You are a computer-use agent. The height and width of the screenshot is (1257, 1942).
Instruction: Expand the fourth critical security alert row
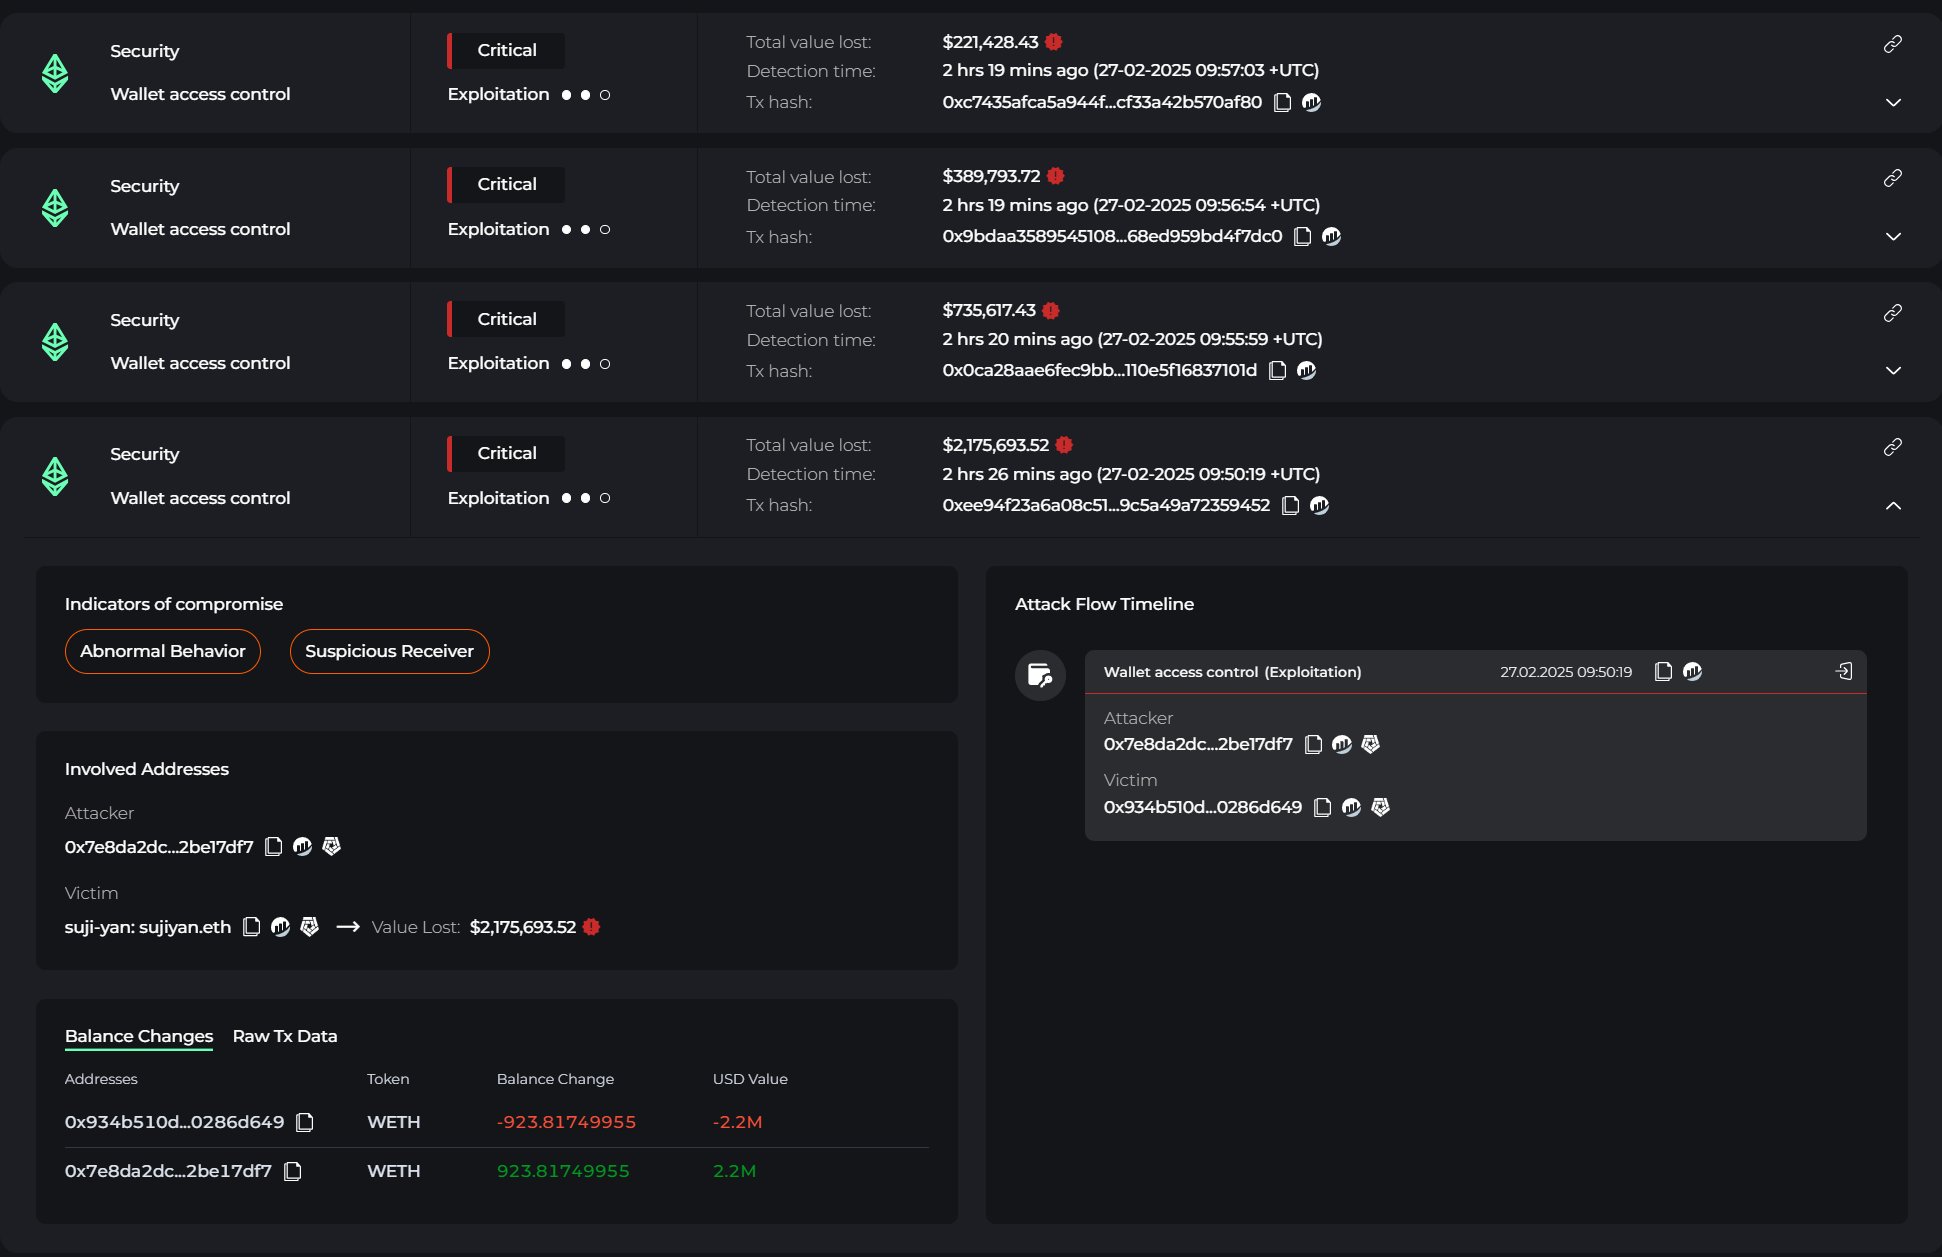click(1892, 505)
